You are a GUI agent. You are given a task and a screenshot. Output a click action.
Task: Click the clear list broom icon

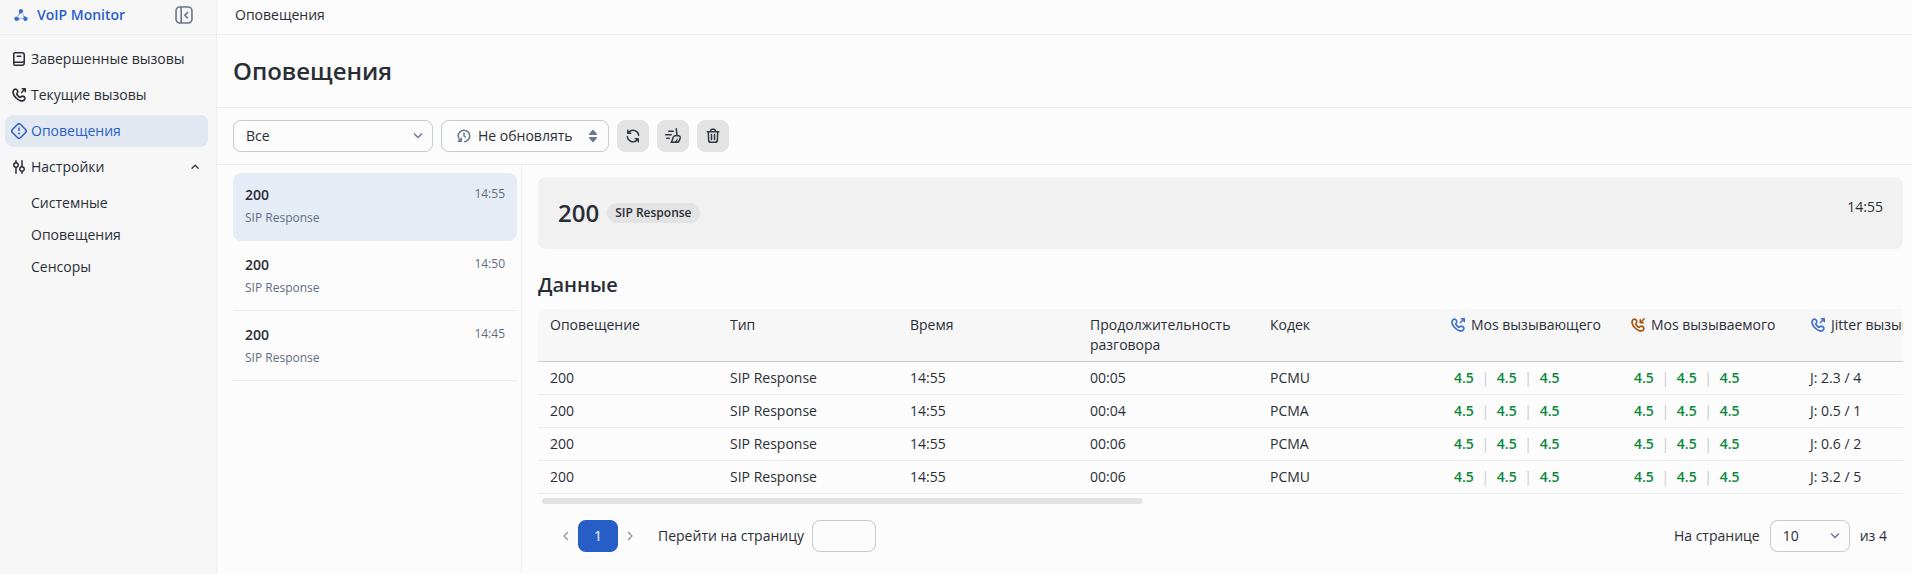tap(673, 136)
